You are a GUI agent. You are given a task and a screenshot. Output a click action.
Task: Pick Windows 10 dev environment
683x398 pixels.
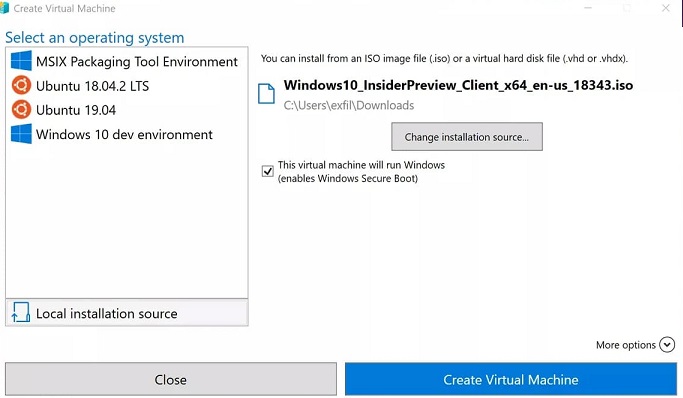point(127,135)
